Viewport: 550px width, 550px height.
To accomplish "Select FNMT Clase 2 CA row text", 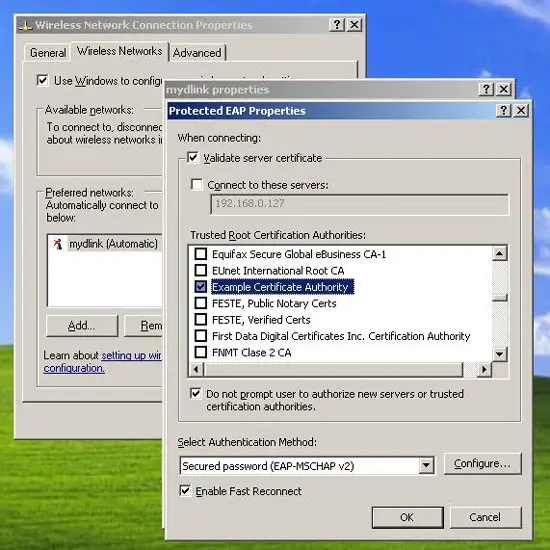I will pyautogui.click(x=251, y=352).
